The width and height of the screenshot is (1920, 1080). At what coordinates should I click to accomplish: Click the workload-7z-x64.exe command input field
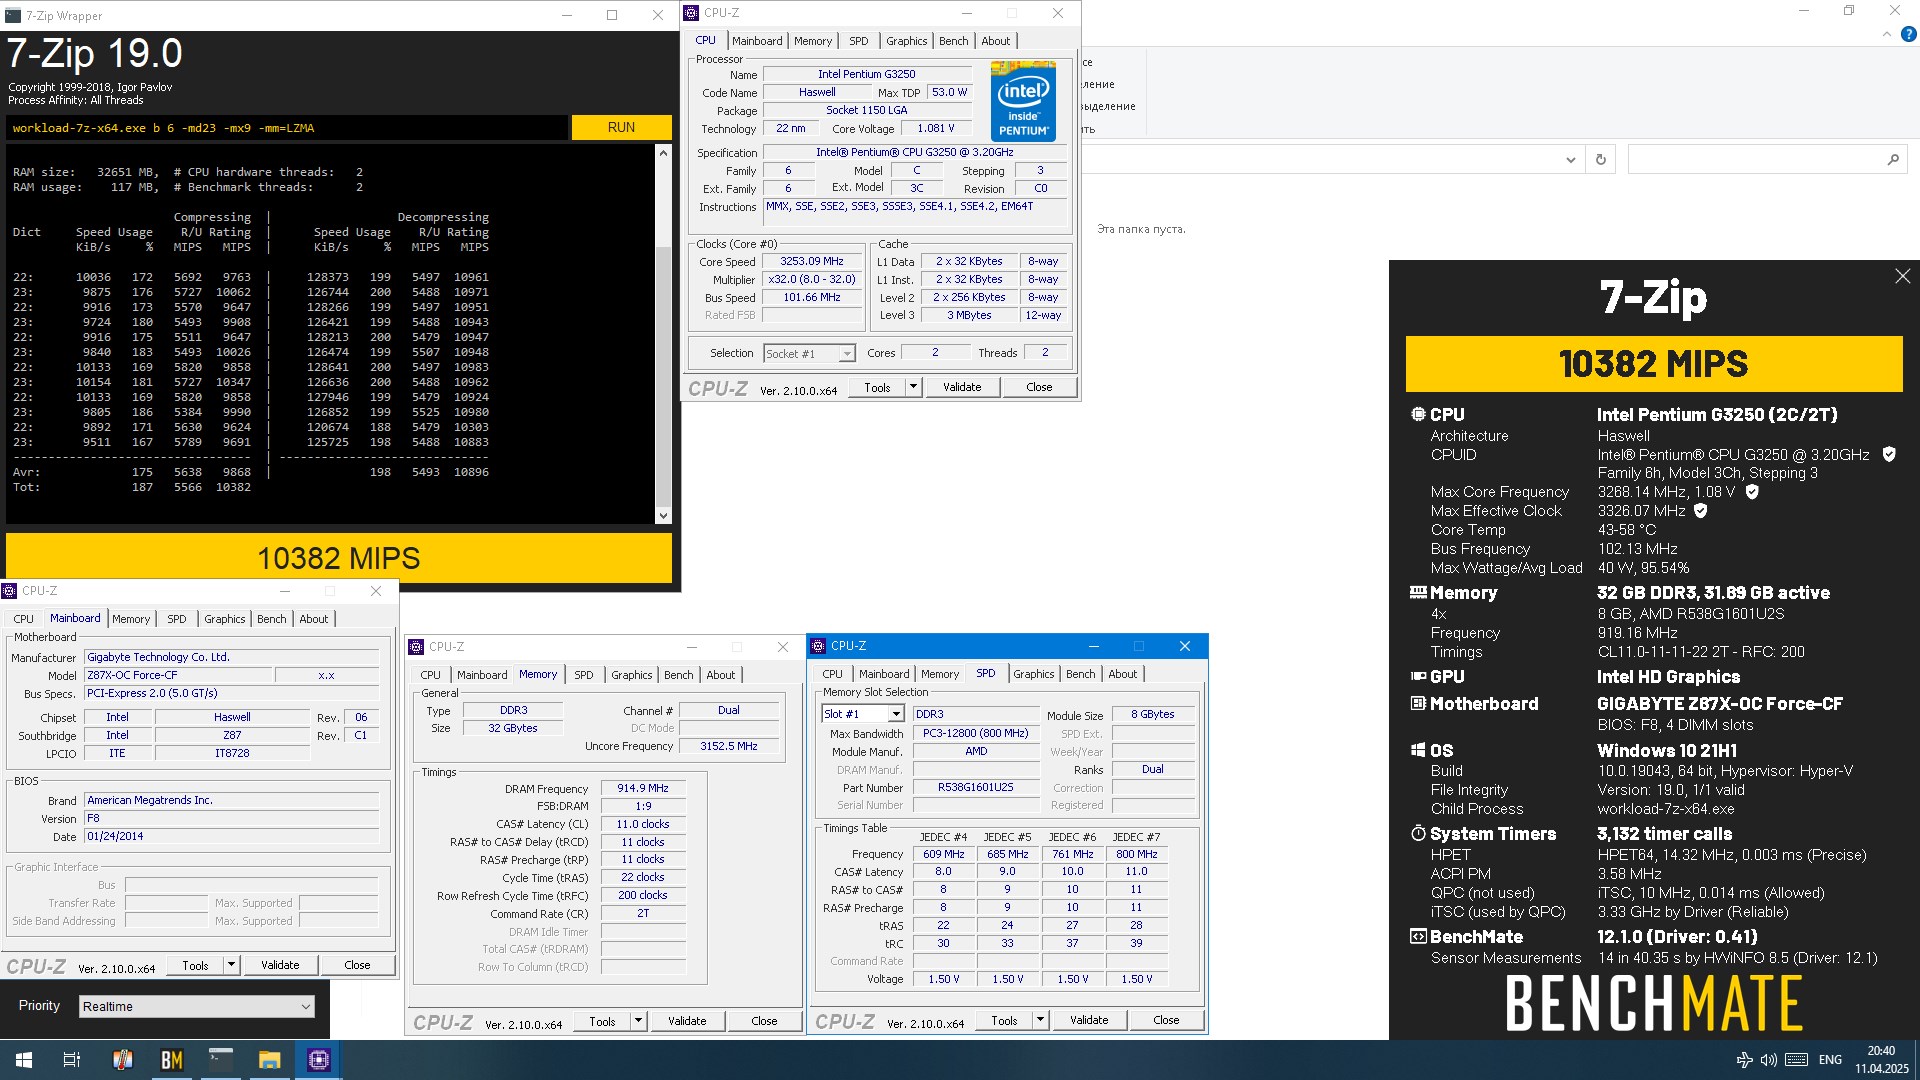tap(288, 128)
